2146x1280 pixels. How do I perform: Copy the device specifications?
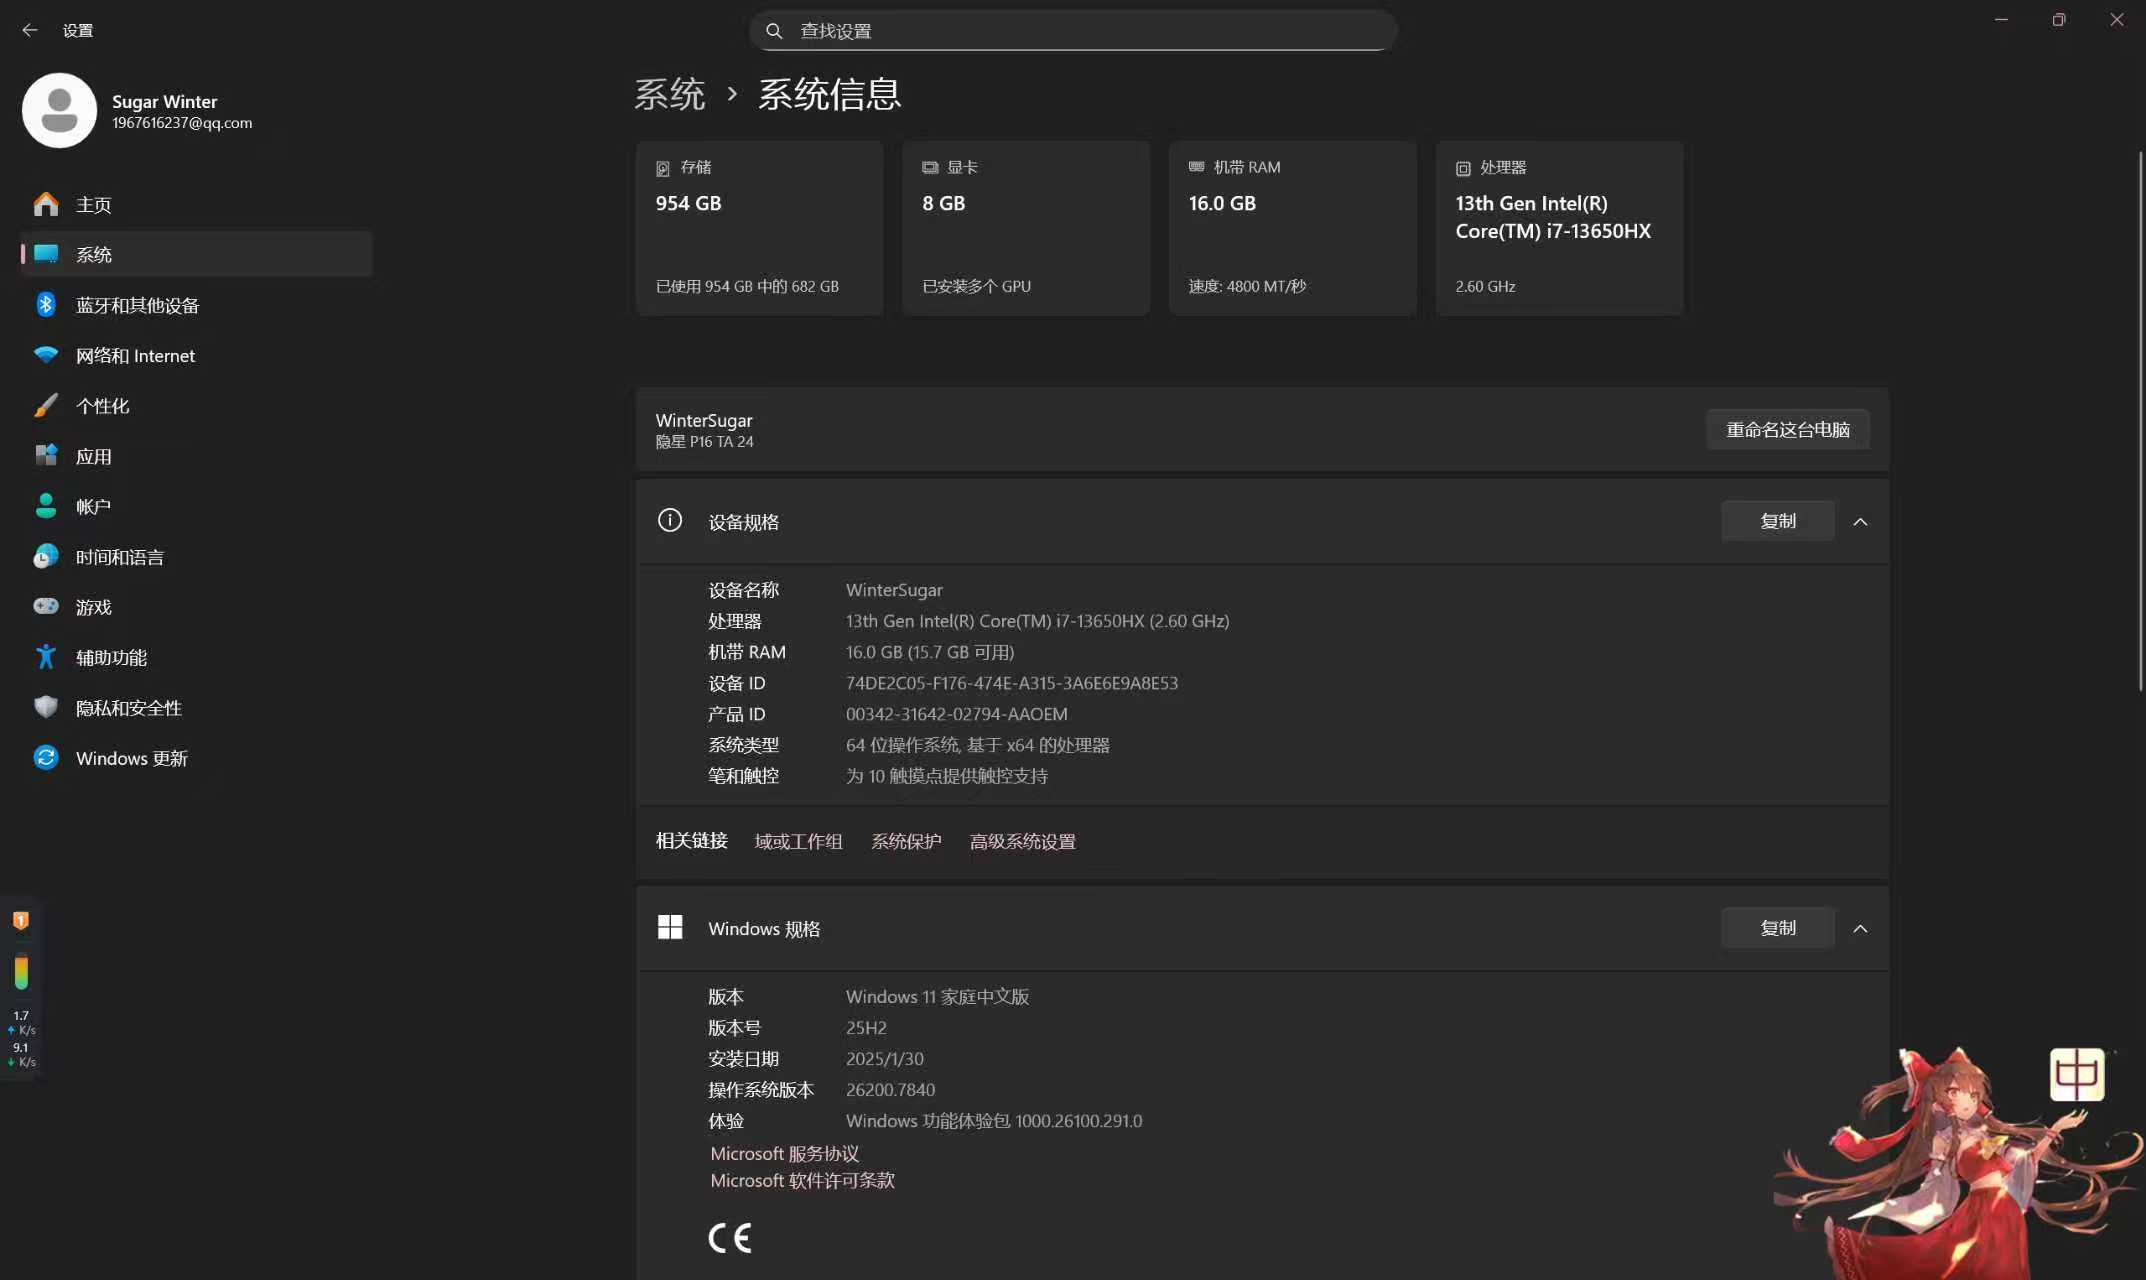pyautogui.click(x=1777, y=521)
